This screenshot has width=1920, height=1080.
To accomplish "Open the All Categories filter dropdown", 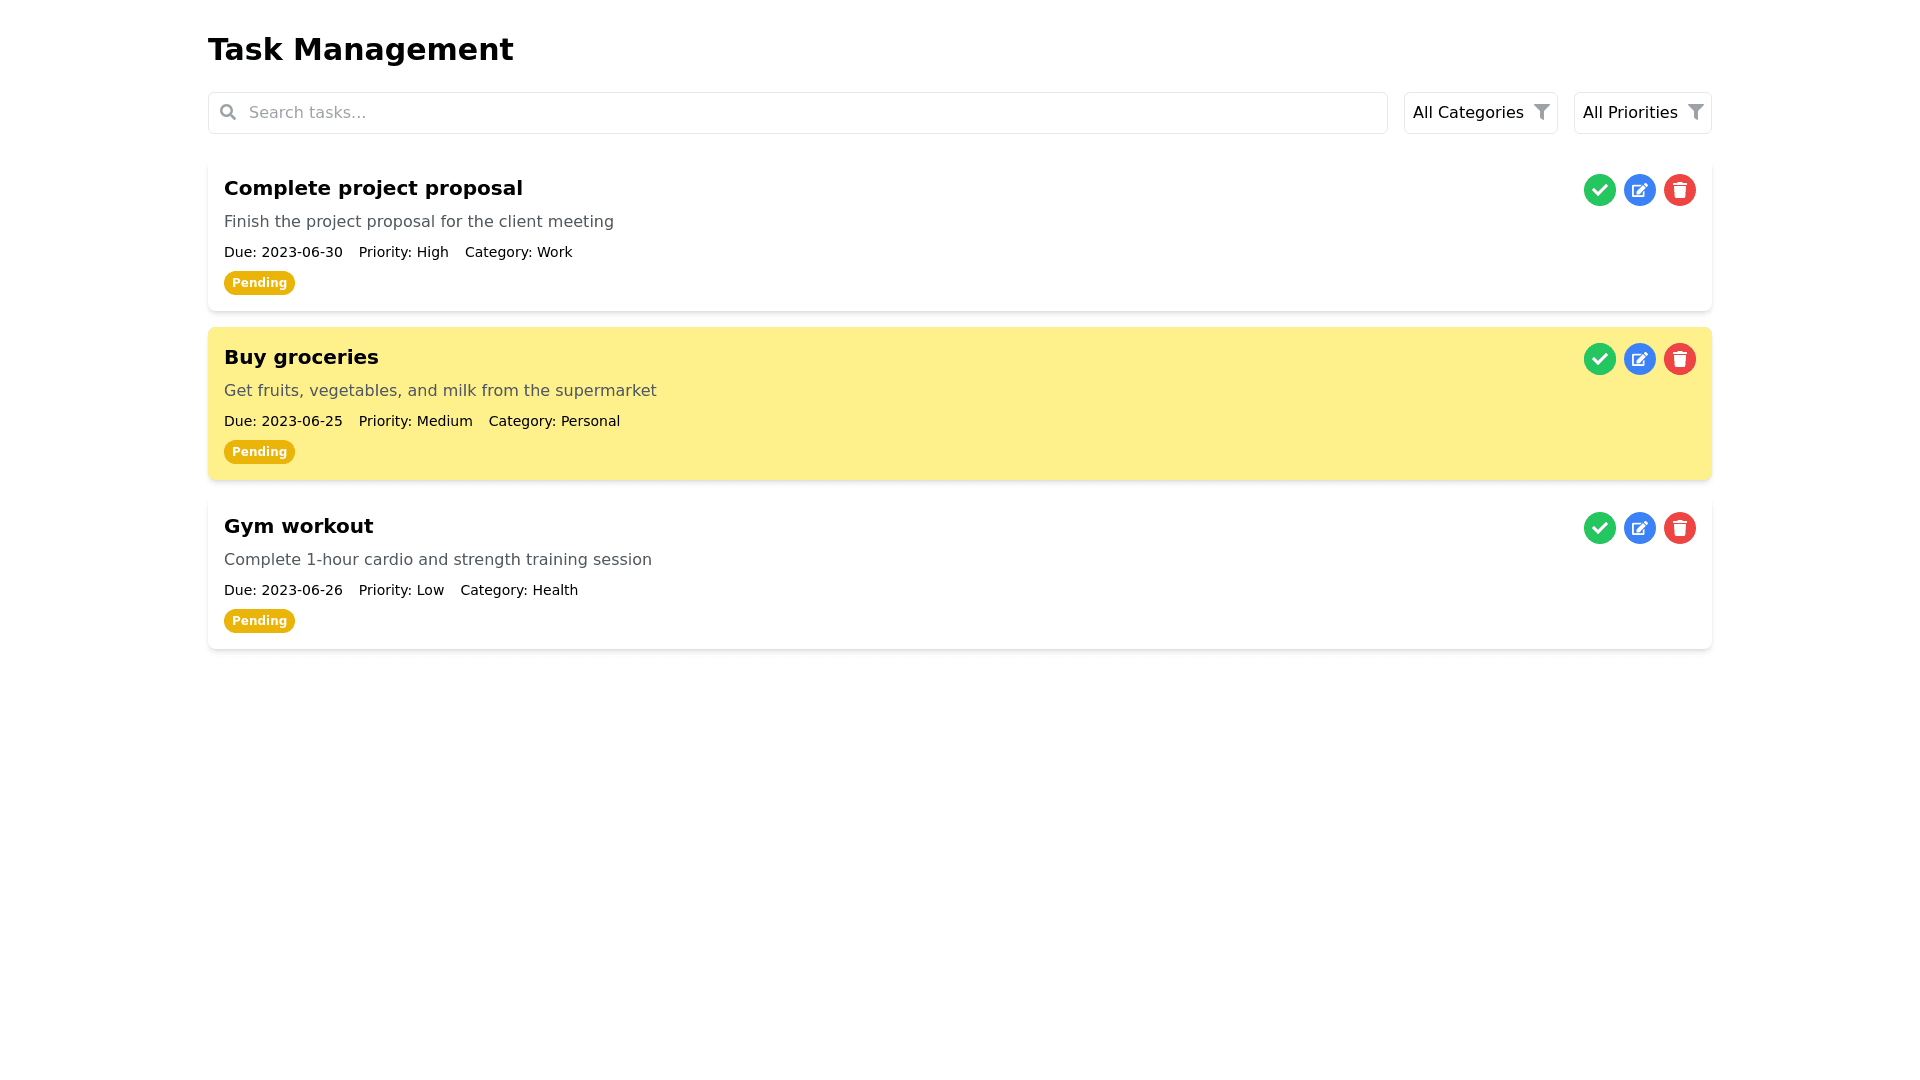I will tap(1467, 113).
